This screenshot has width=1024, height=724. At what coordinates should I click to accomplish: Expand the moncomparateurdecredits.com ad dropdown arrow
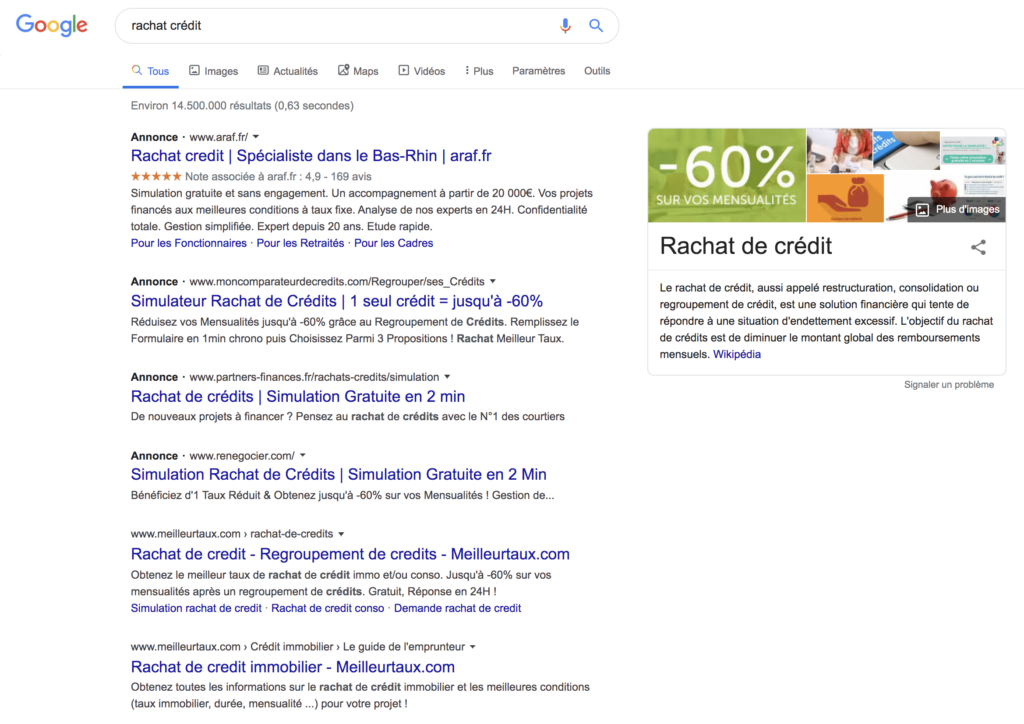pyautogui.click(x=493, y=281)
